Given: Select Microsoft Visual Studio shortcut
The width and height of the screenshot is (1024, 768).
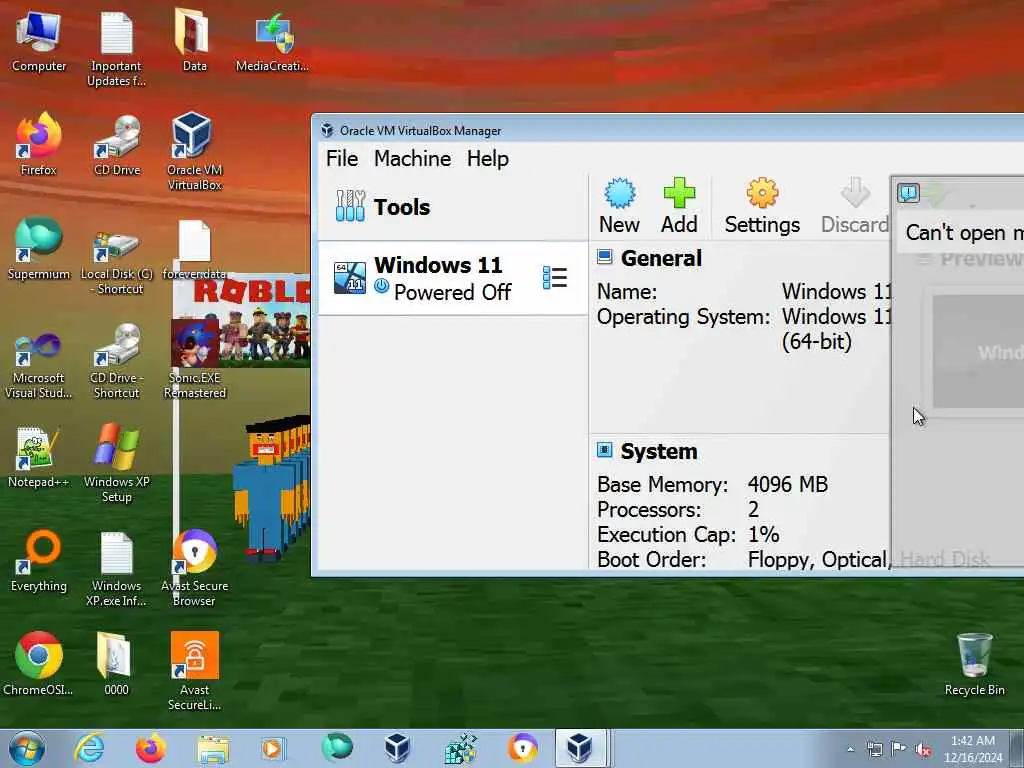Looking at the screenshot, I should click(x=39, y=363).
